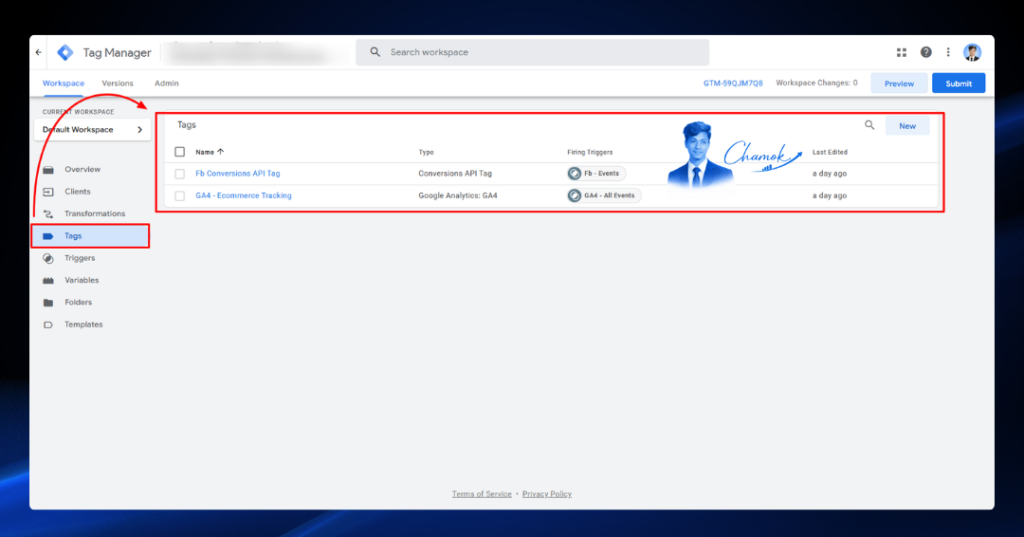This screenshot has width=1024, height=537.
Task: Click the Submit button
Action: (x=959, y=84)
